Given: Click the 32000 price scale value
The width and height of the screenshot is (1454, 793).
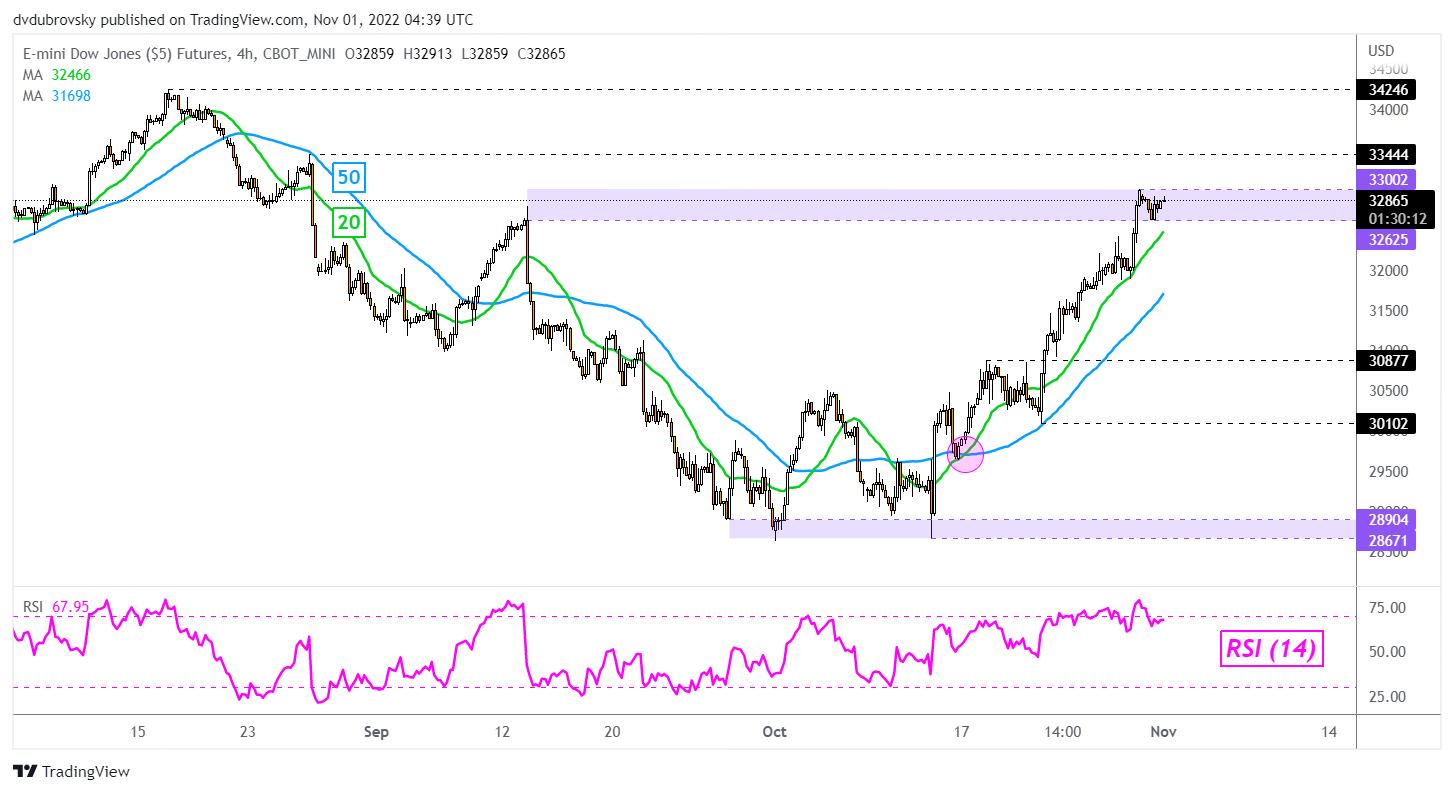Looking at the screenshot, I should (x=1388, y=270).
